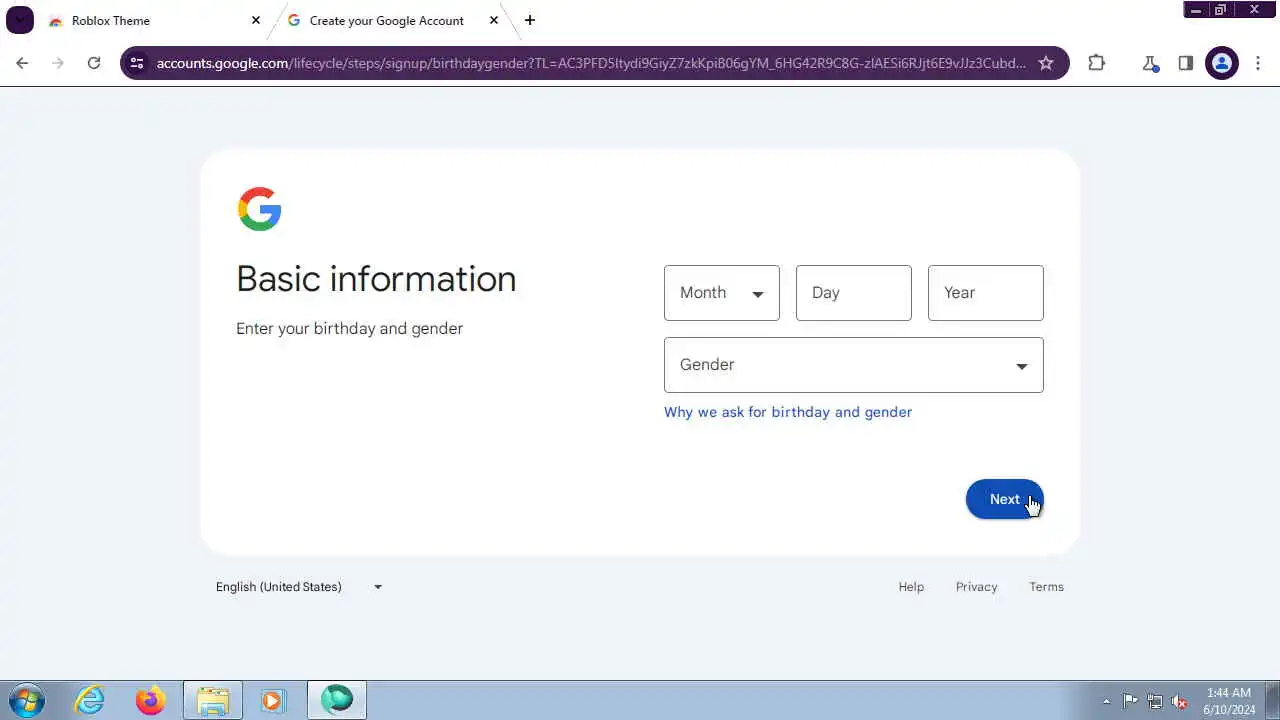
Task: Open Windows Explorer folder in taskbar
Action: [212, 700]
